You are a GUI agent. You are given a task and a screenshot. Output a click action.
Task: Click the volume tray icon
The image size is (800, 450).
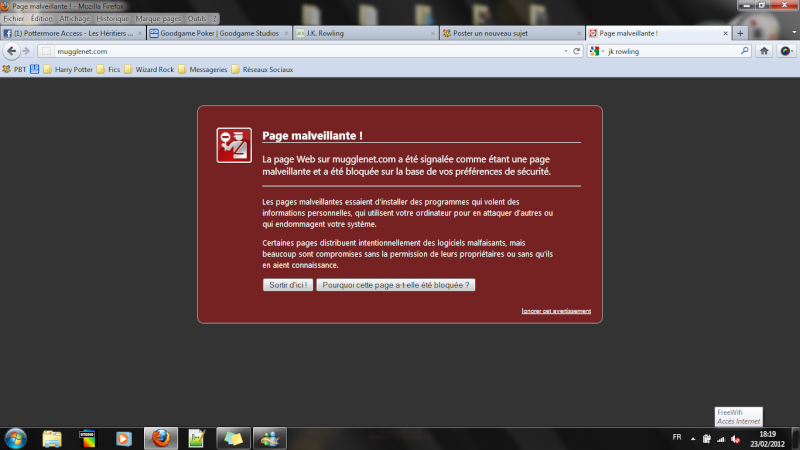coord(735,439)
